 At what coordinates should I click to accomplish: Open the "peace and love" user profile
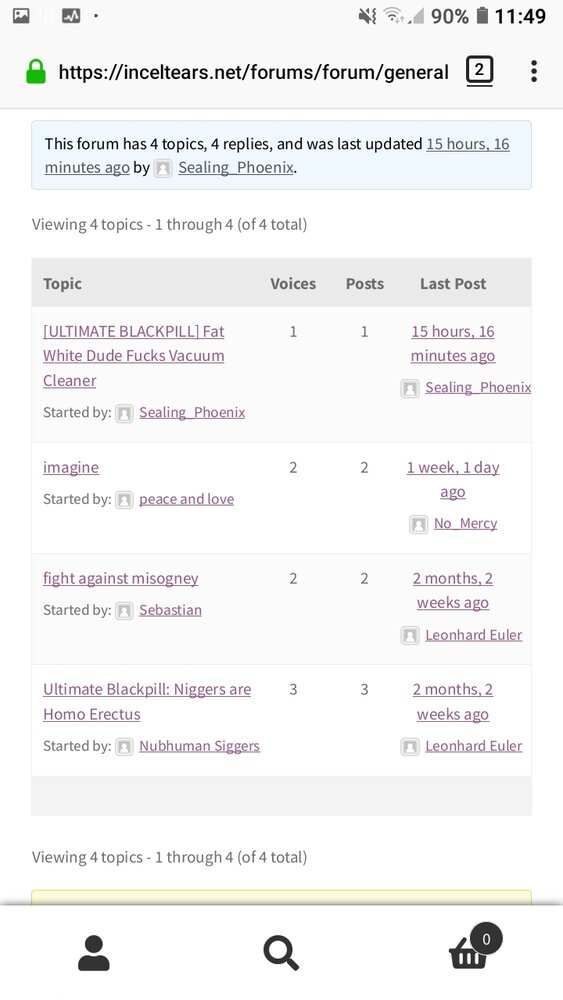pyautogui.click(x=186, y=499)
